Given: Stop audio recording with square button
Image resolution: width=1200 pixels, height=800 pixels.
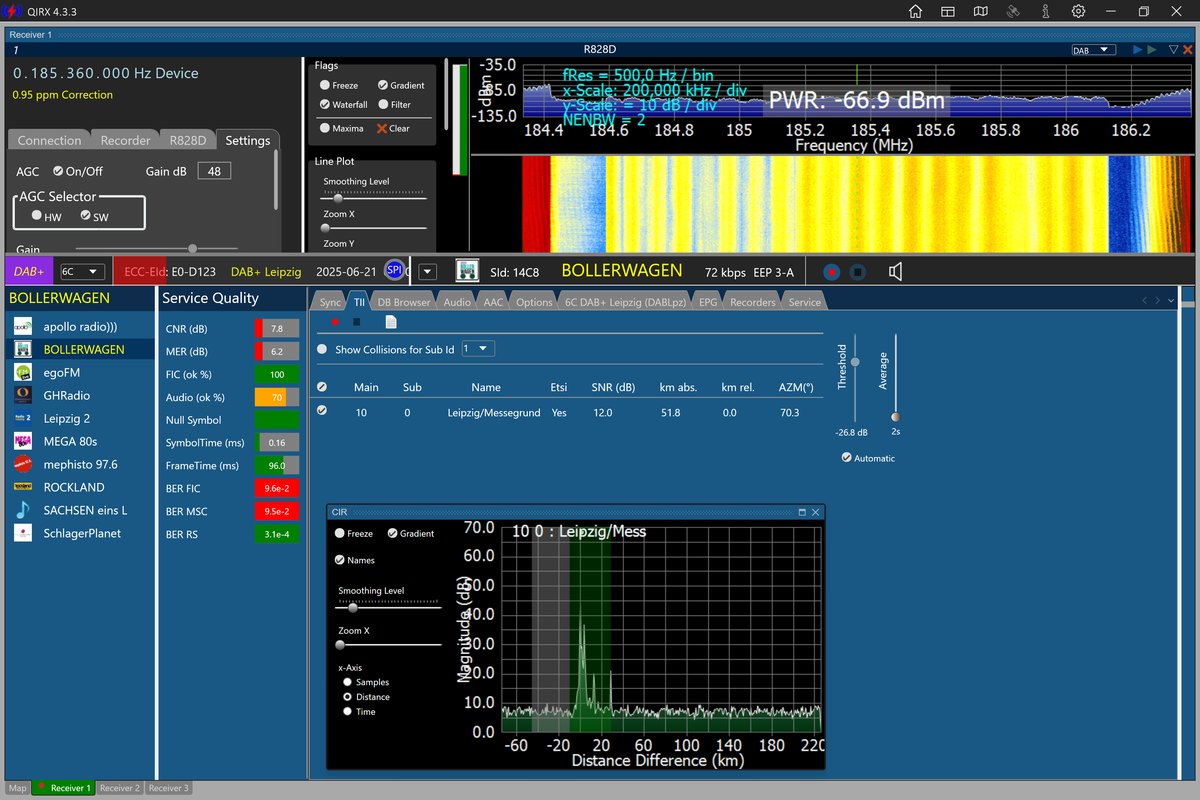Looking at the screenshot, I should [857, 271].
